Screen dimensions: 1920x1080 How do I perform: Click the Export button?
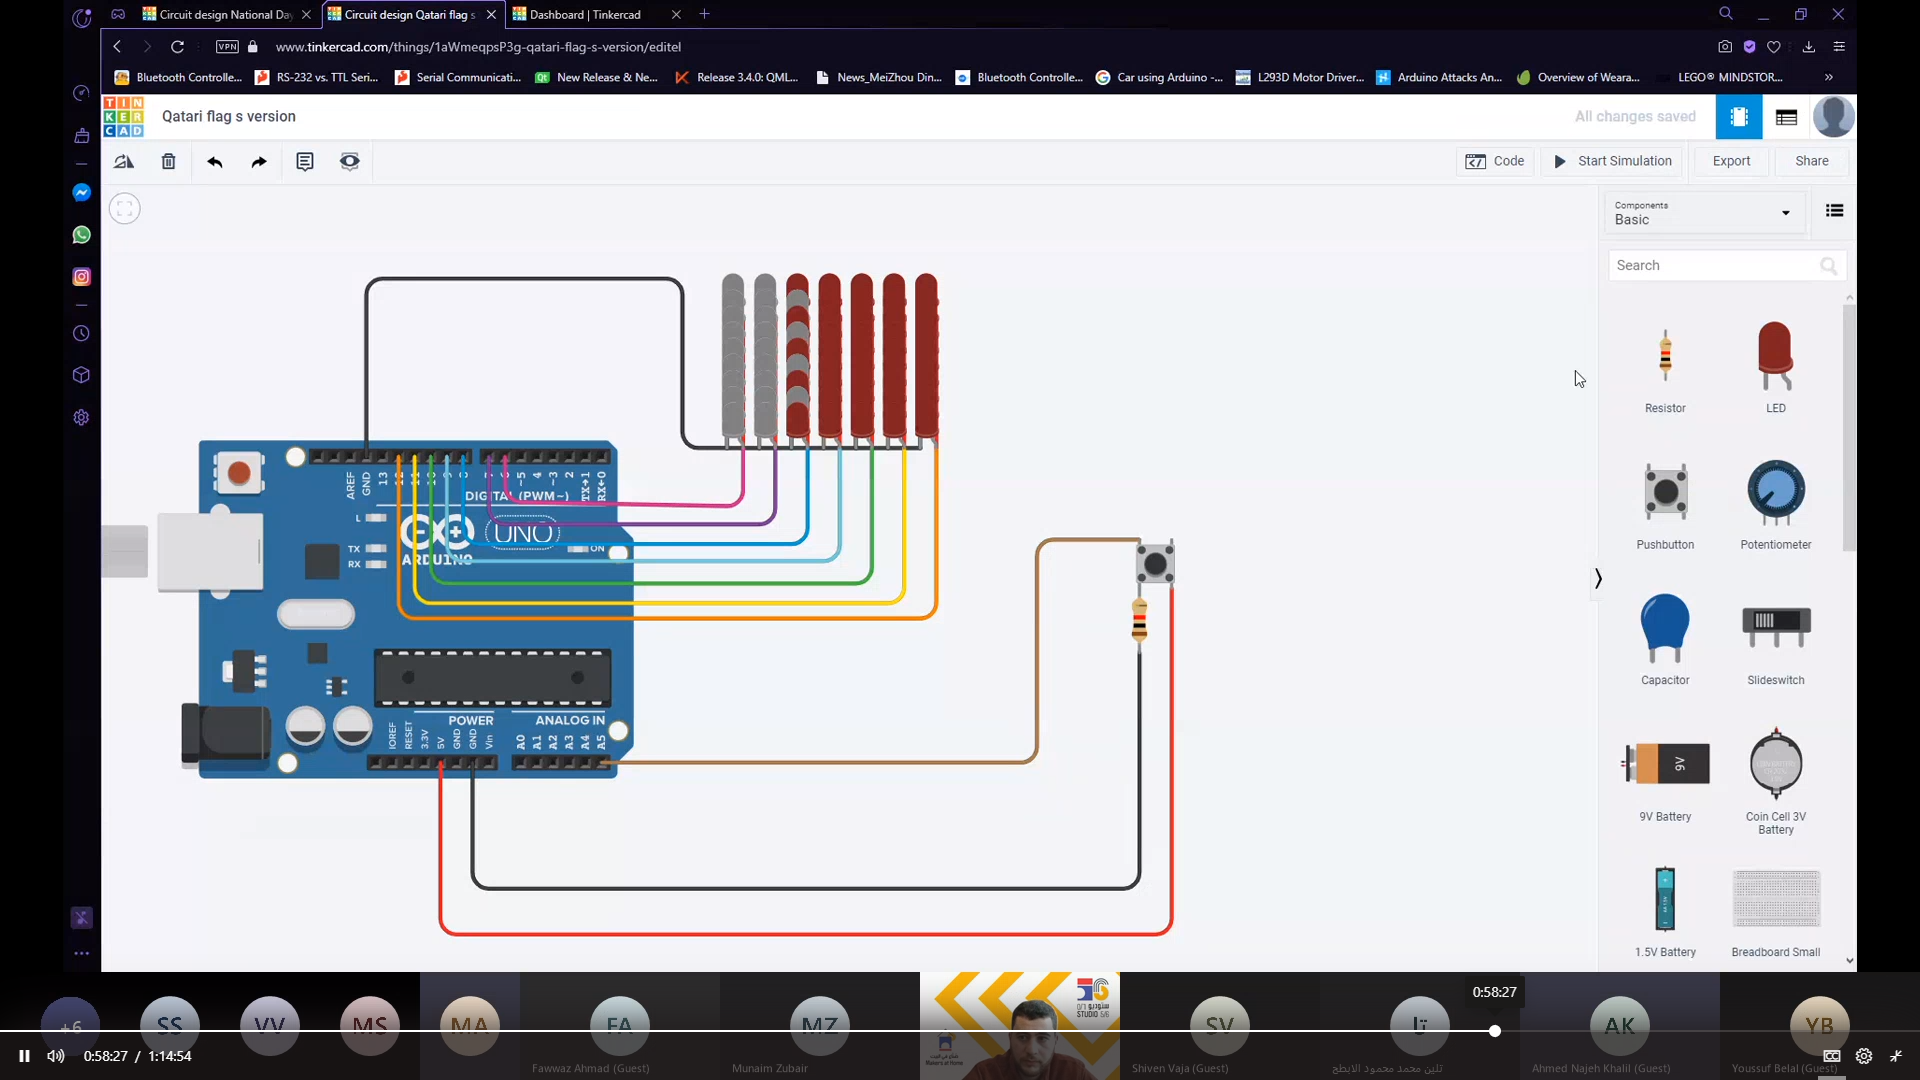click(x=1731, y=161)
